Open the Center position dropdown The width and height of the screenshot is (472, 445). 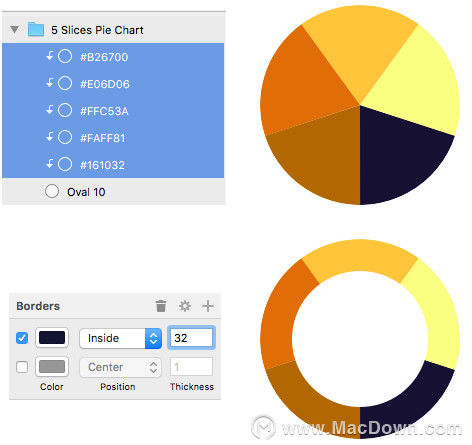(x=121, y=367)
